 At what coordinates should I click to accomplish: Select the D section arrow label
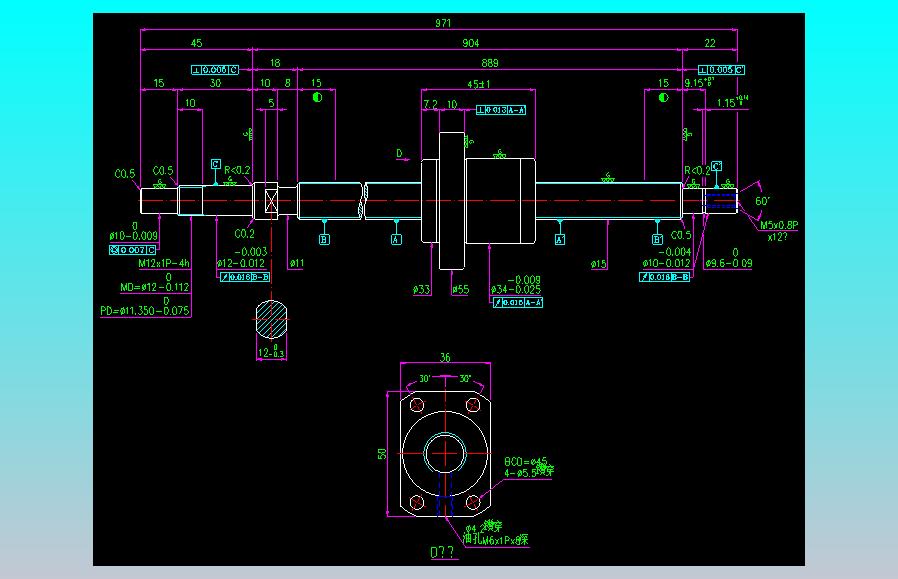[x=399, y=153]
